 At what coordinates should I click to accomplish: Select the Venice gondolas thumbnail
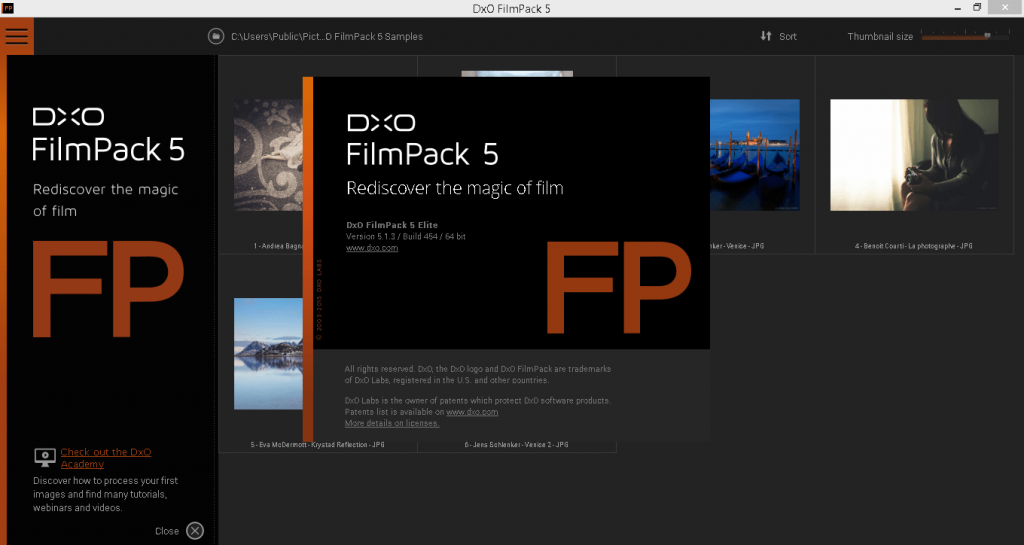point(754,155)
